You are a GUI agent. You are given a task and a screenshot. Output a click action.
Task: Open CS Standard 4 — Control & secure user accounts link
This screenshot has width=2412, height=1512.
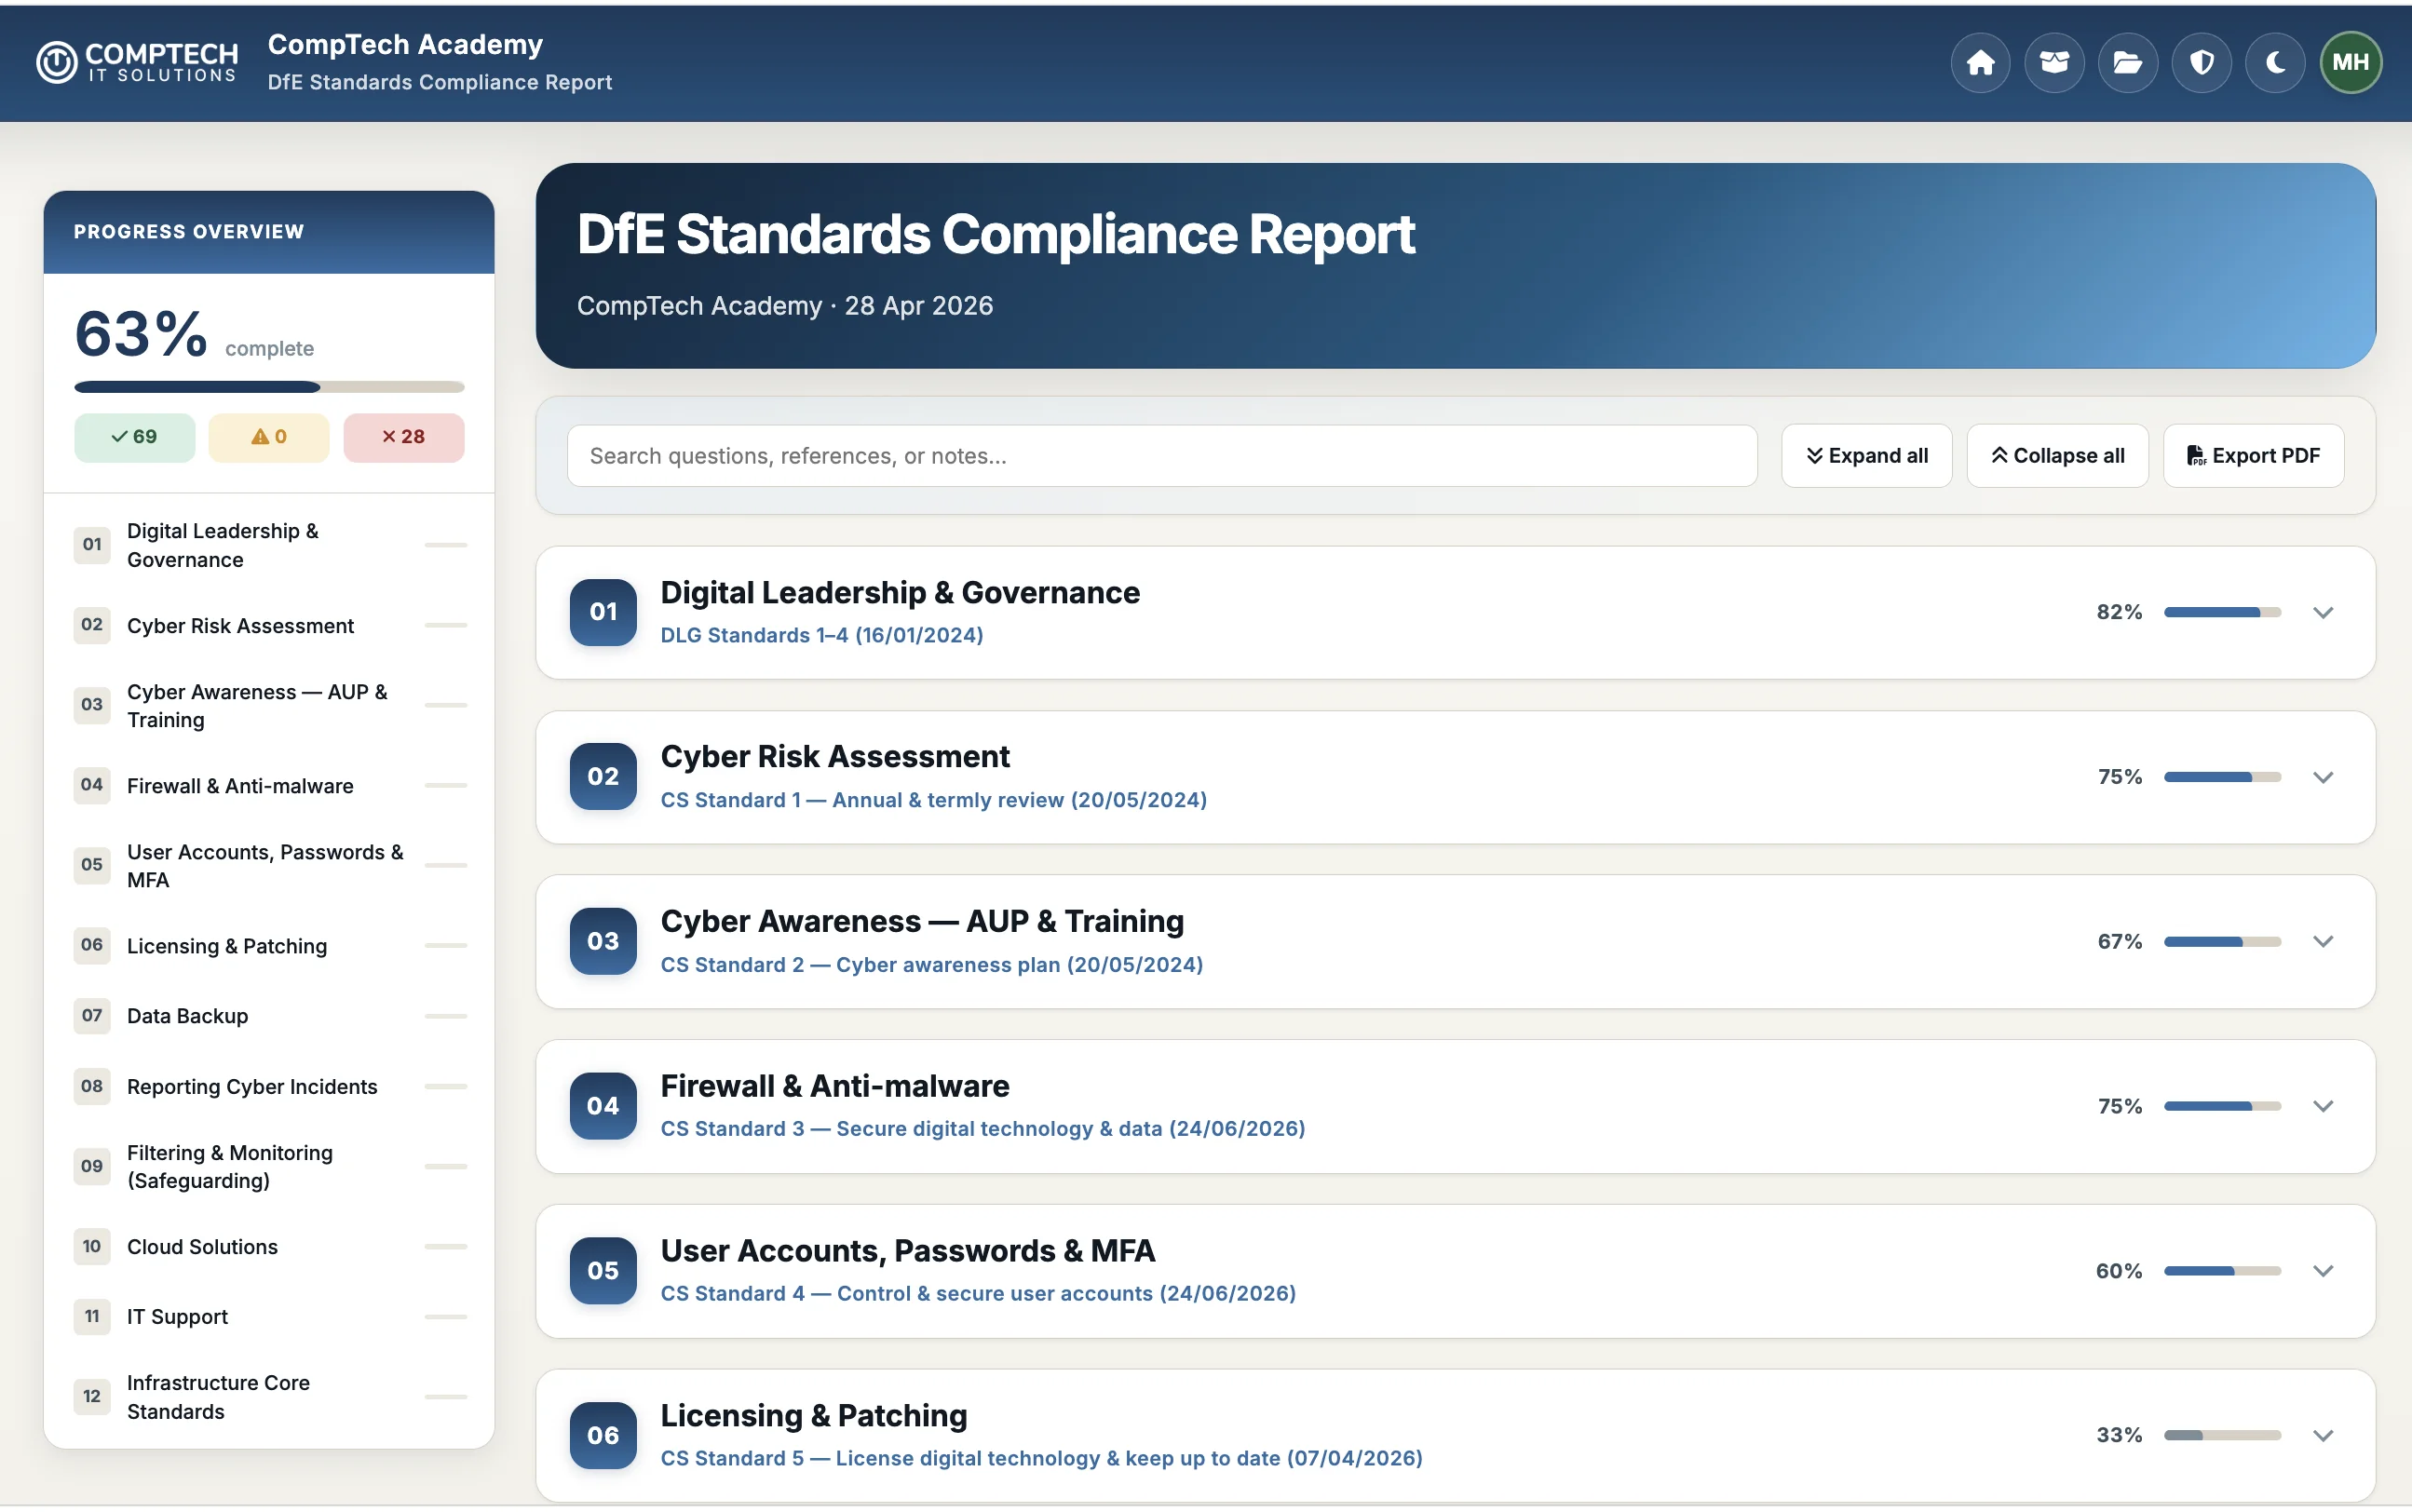coord(978,1294)
